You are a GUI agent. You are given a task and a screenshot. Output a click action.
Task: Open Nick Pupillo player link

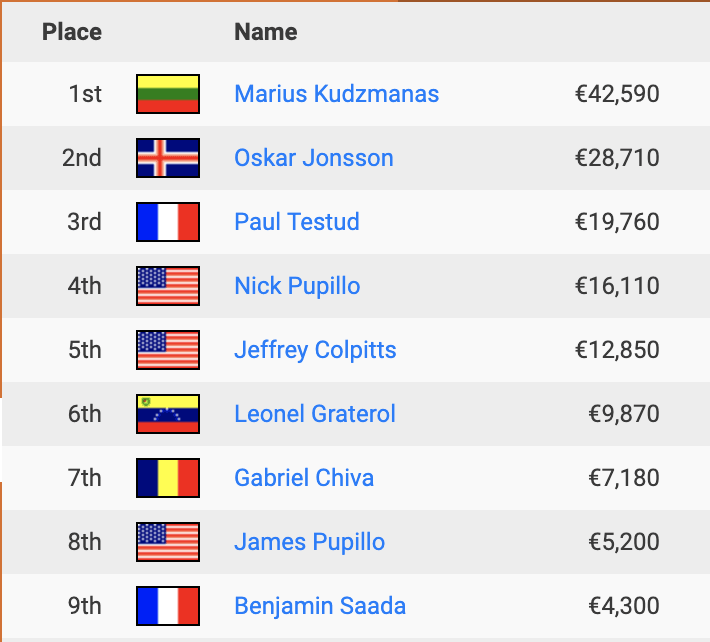tap(297, 286)
